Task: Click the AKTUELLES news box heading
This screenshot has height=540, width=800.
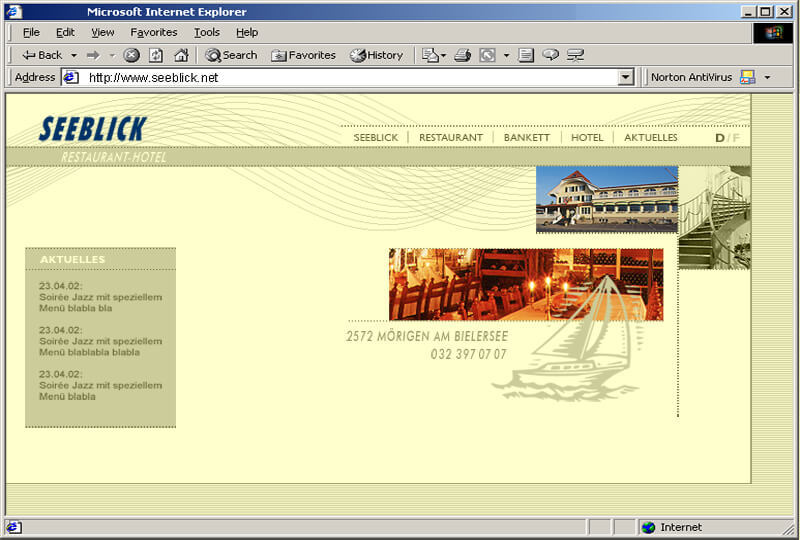Action: pos(72,259)
